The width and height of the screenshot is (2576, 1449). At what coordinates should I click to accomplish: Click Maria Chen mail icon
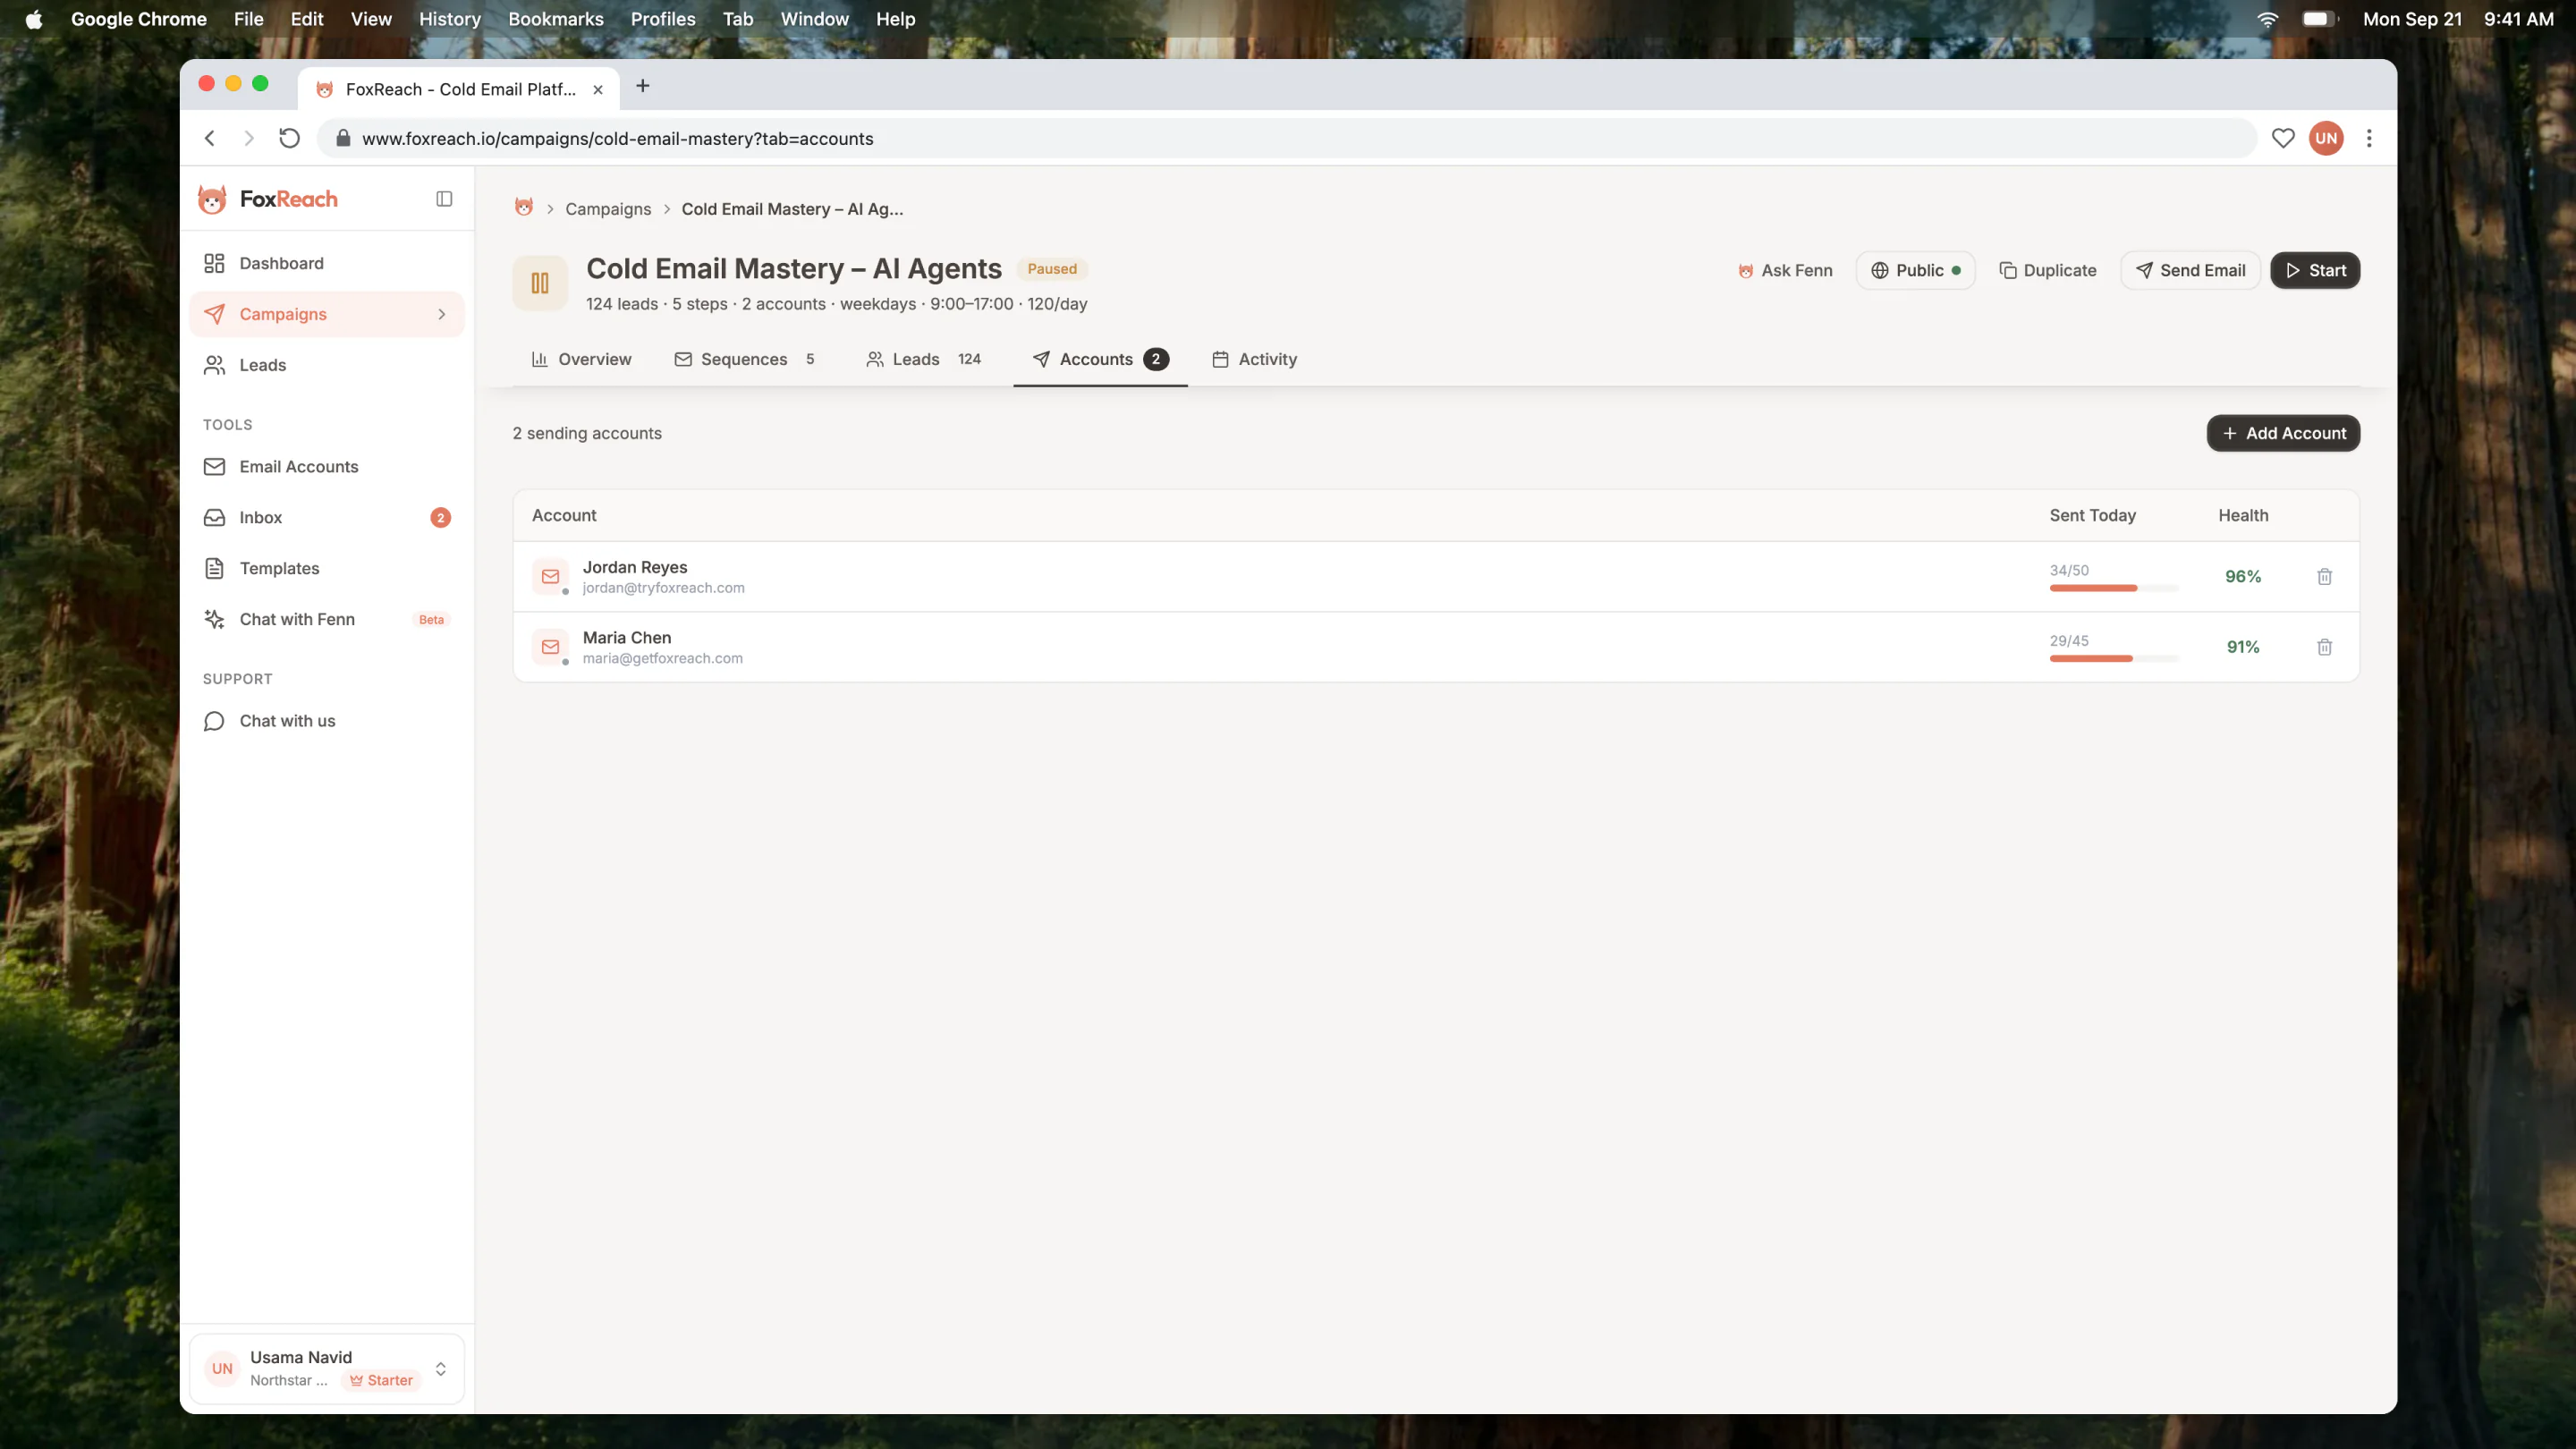tap(550, 647)
